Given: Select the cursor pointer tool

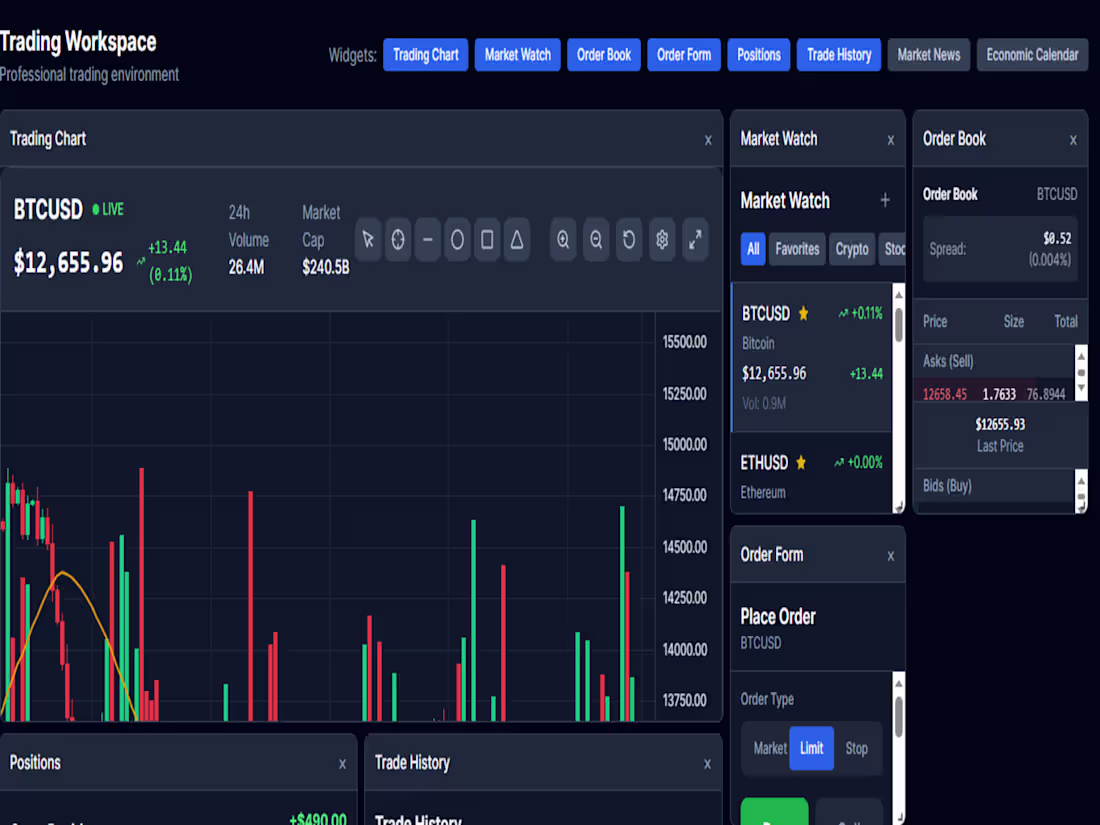Looking at the screenshot, I should 368,240.
